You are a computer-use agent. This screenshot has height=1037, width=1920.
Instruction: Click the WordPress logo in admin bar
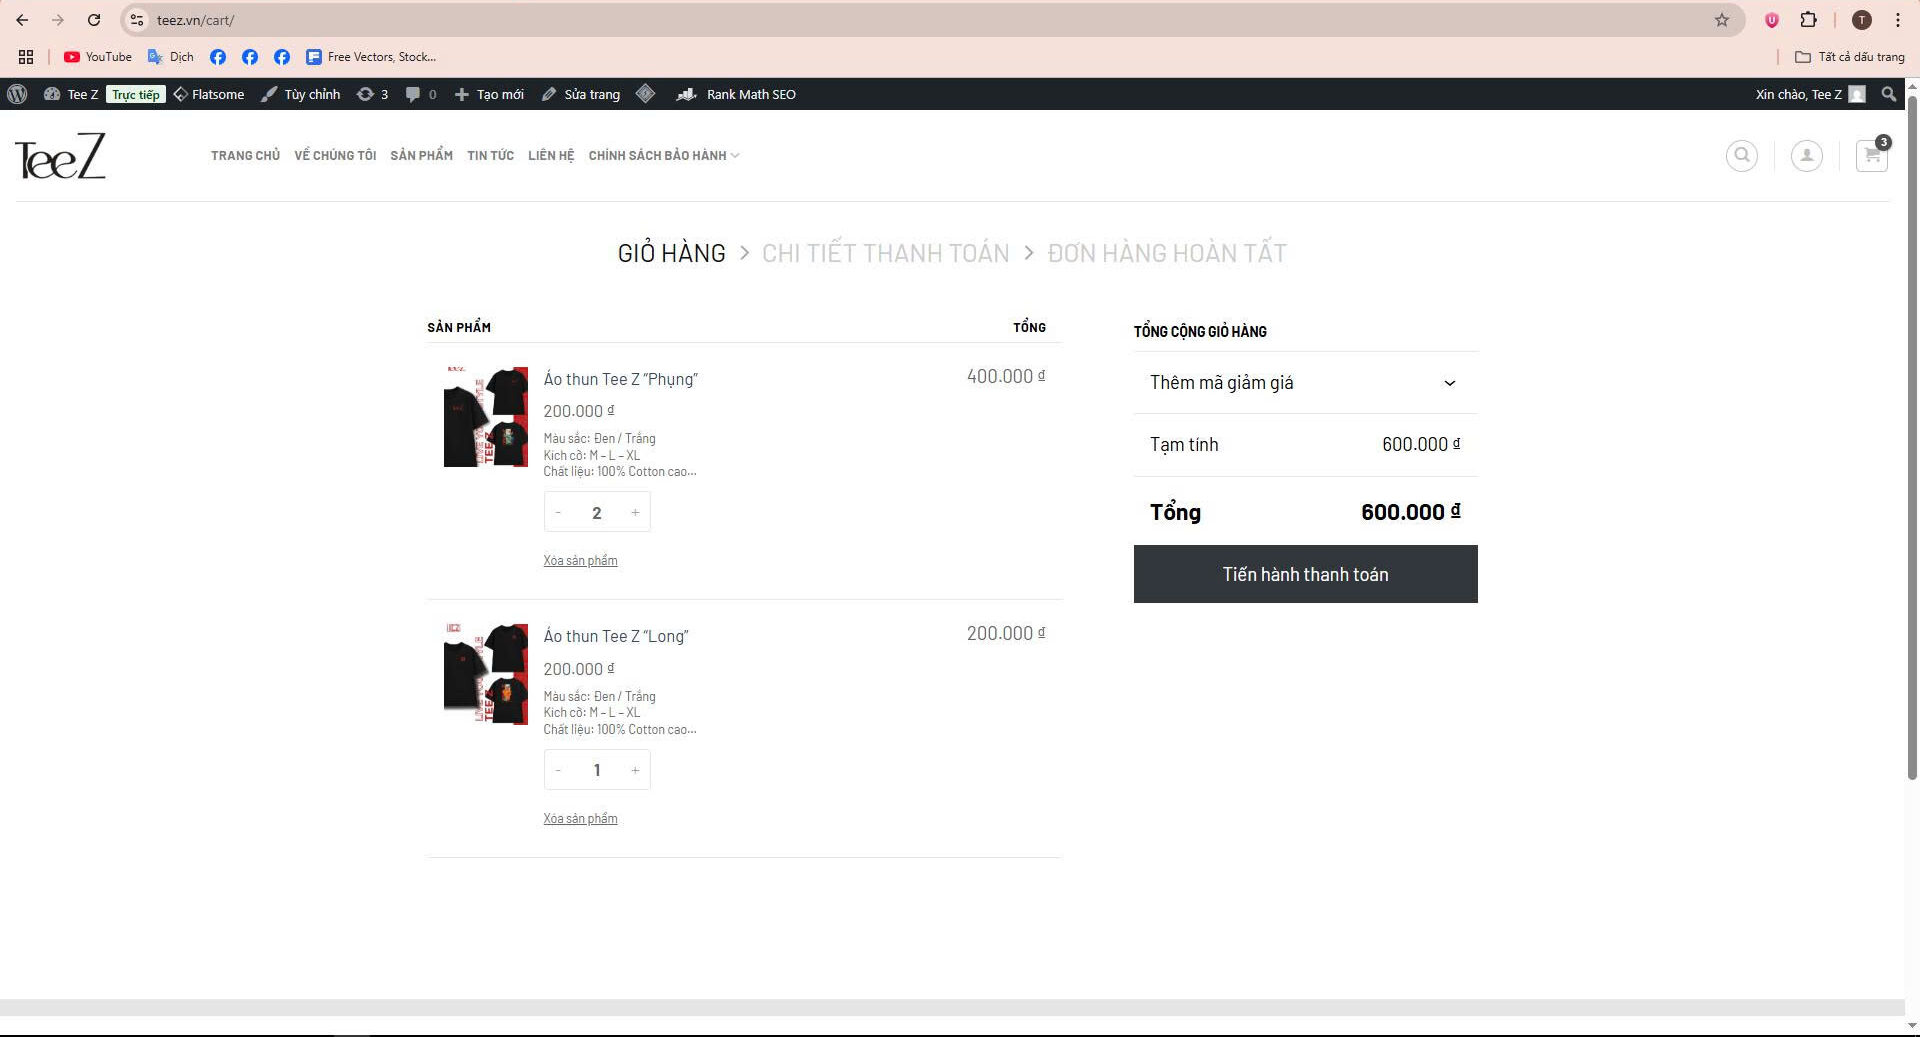click(17, 94)
